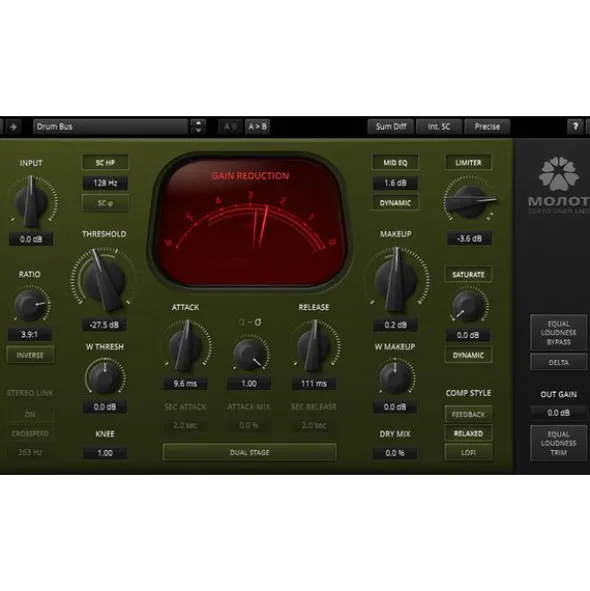Adjust the SATURATE knob

click(x=468, y=306)
